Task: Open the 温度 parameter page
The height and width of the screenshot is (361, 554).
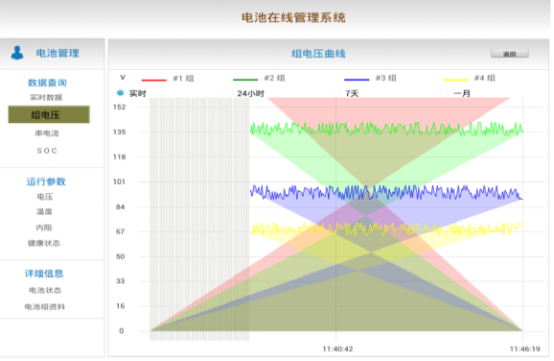Action: point(45,212)
